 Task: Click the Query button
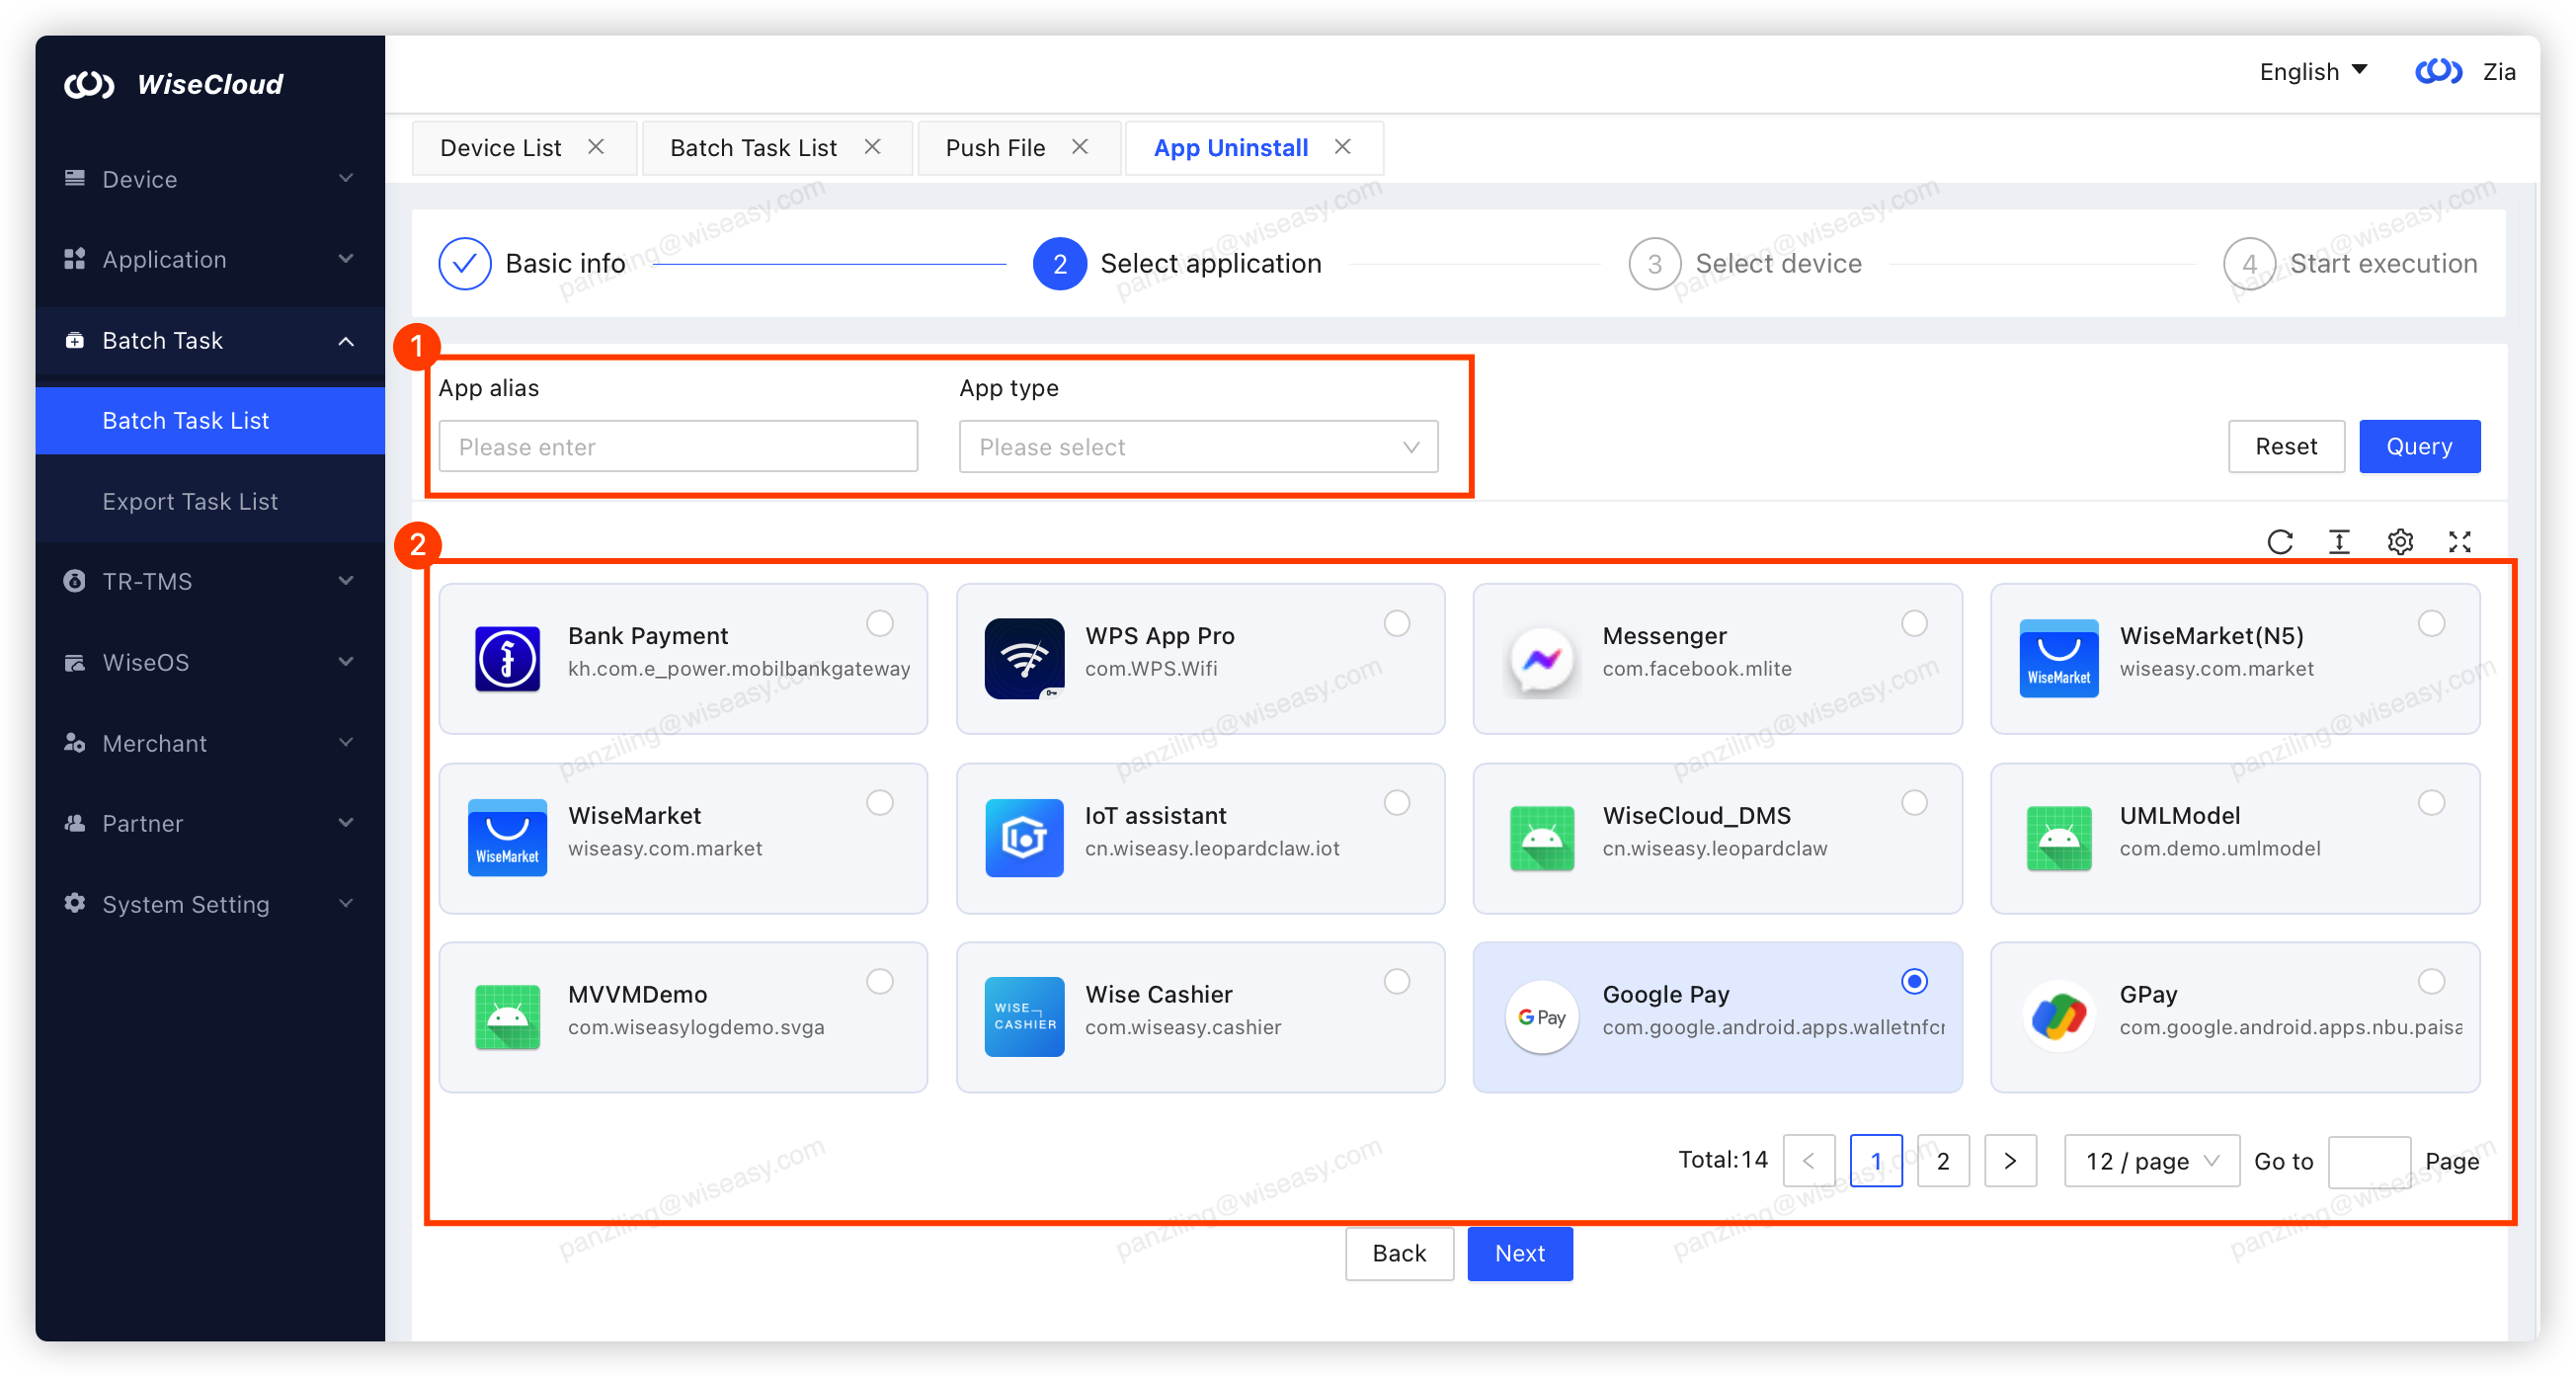pos(2418,446)
